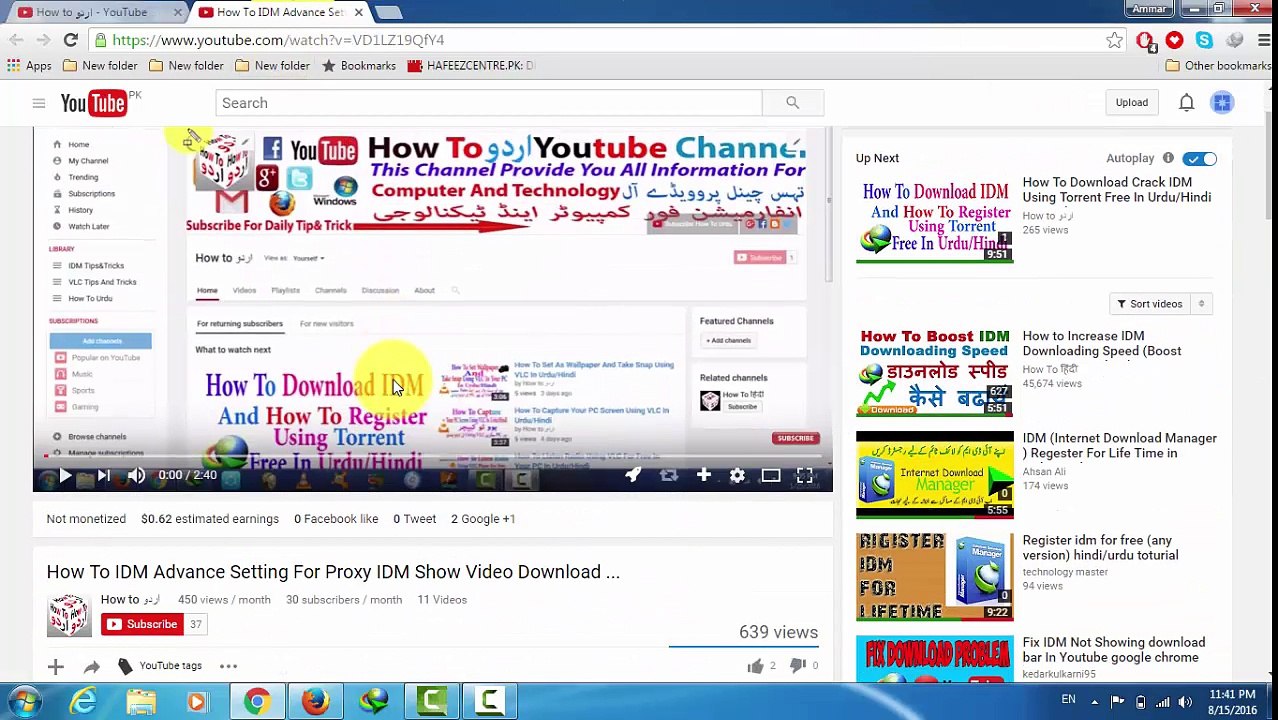Image resolution: width=1278 pixels, height=720 pixels.
Task: Open Register idm for free video
Action: click(x=1100, y=548)
